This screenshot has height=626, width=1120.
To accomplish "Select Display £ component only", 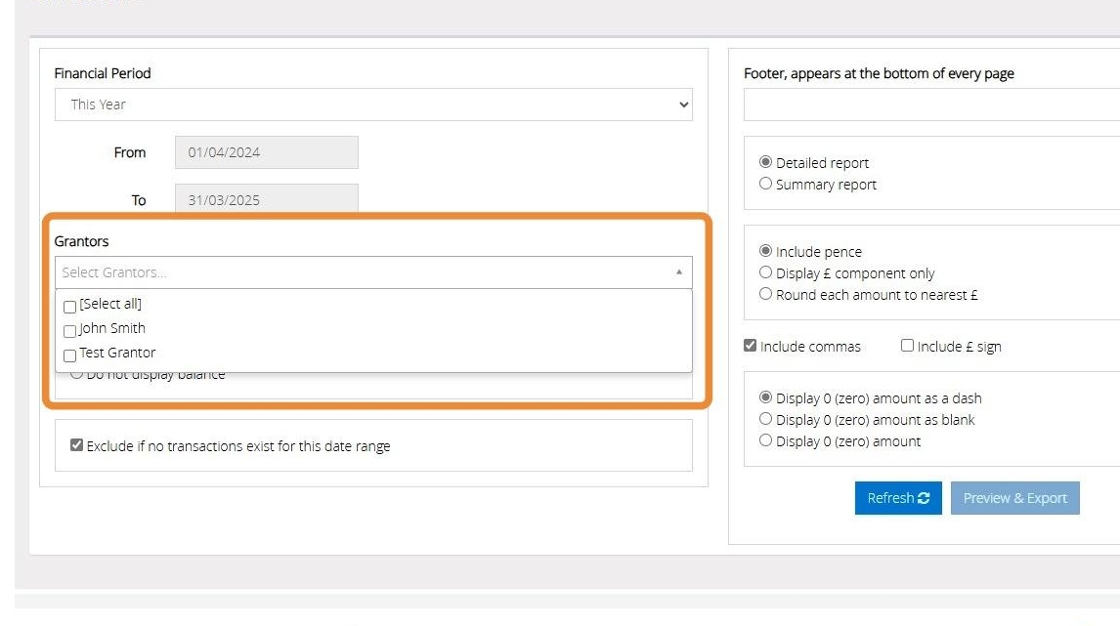I will pyautogui.click(x=766, y=273).
